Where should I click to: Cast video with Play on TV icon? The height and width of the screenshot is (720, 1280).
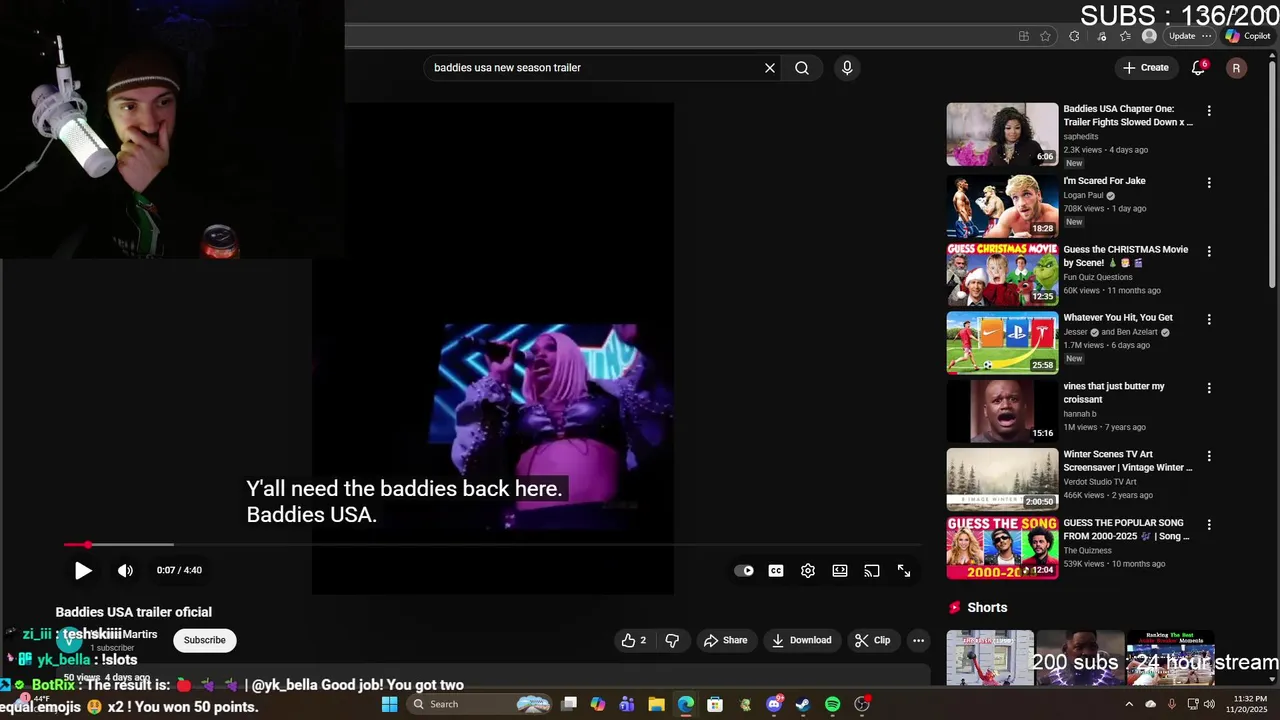click(x=872, y=571)
